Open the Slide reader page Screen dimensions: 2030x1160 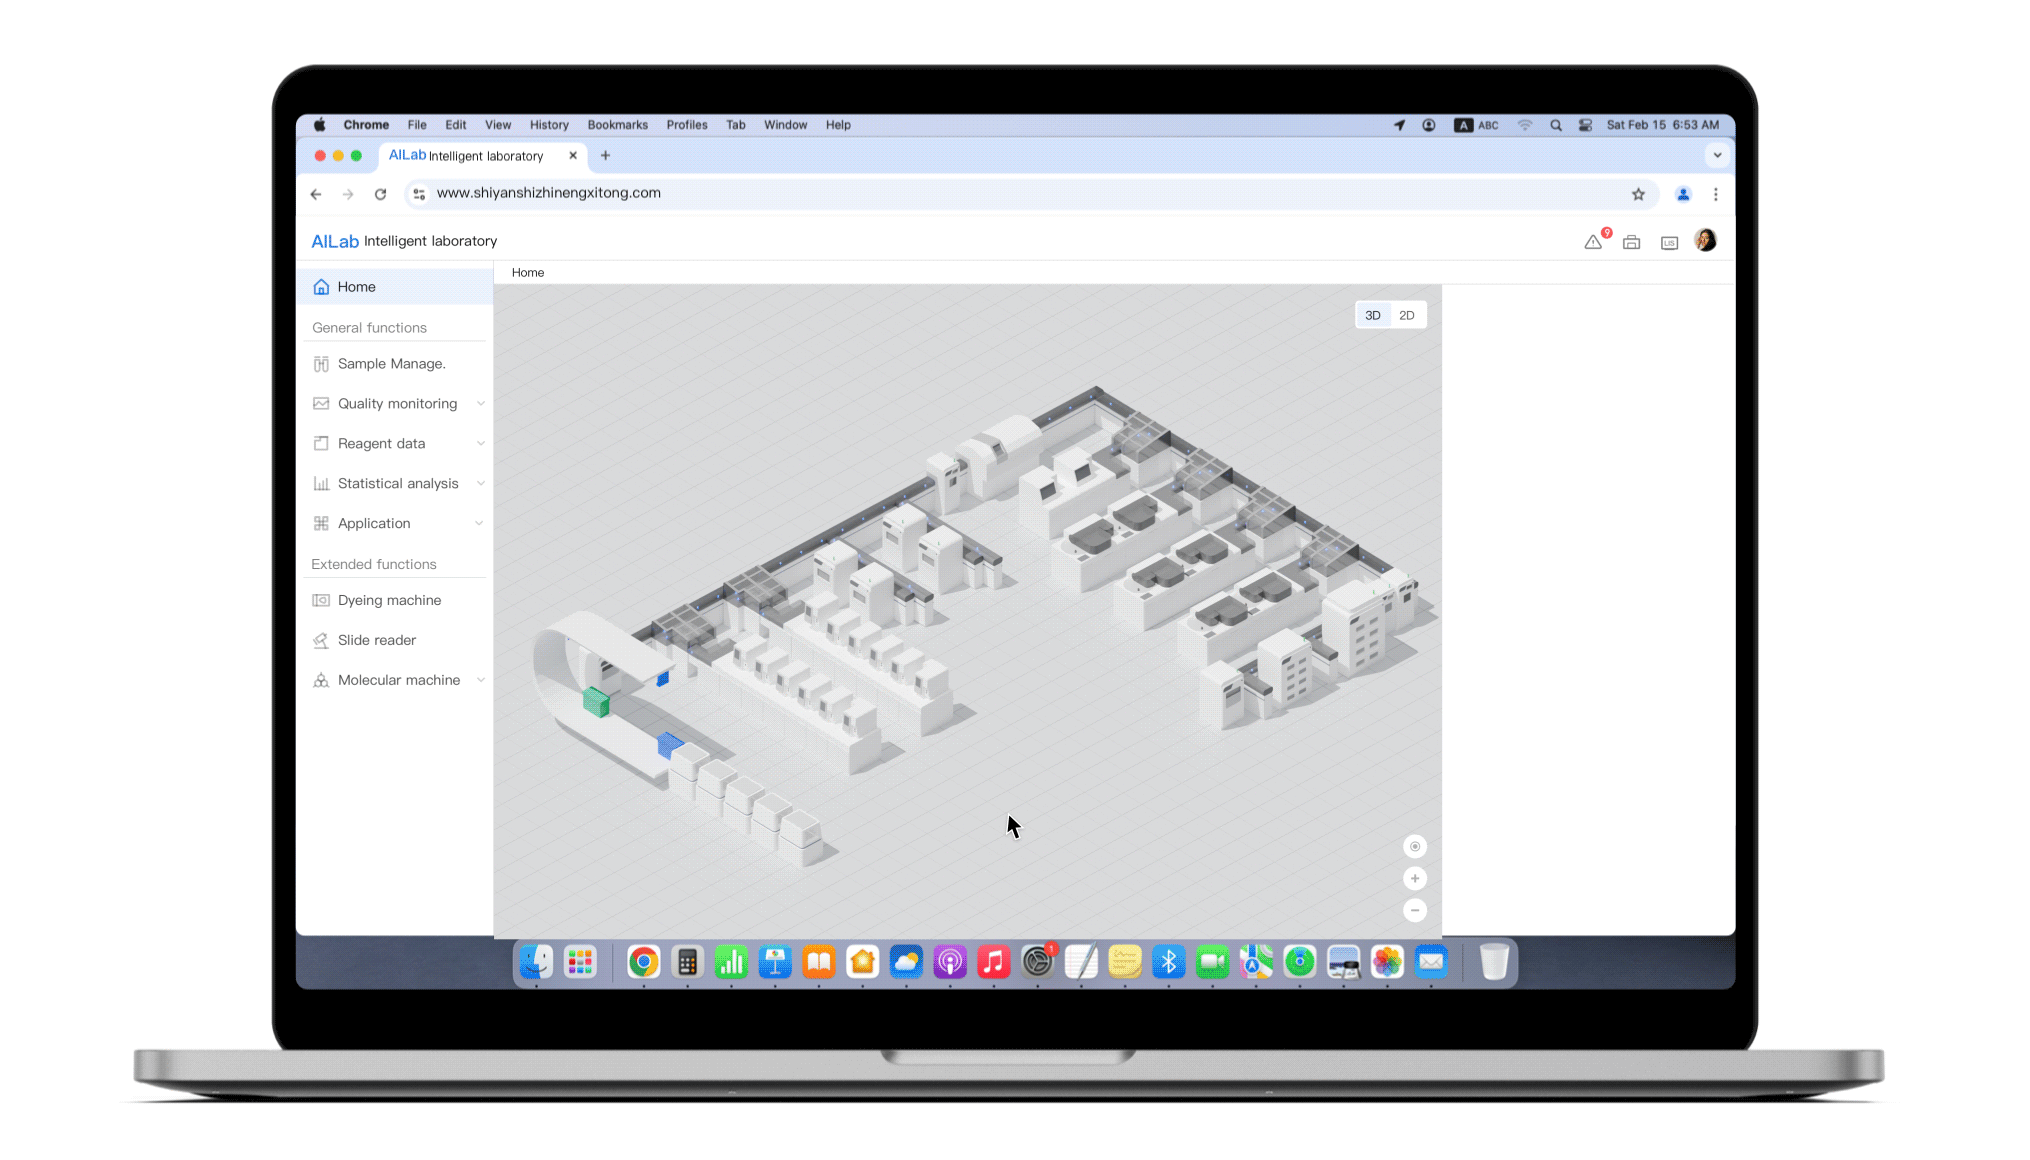pyautogui.click(x=376, y=640)
